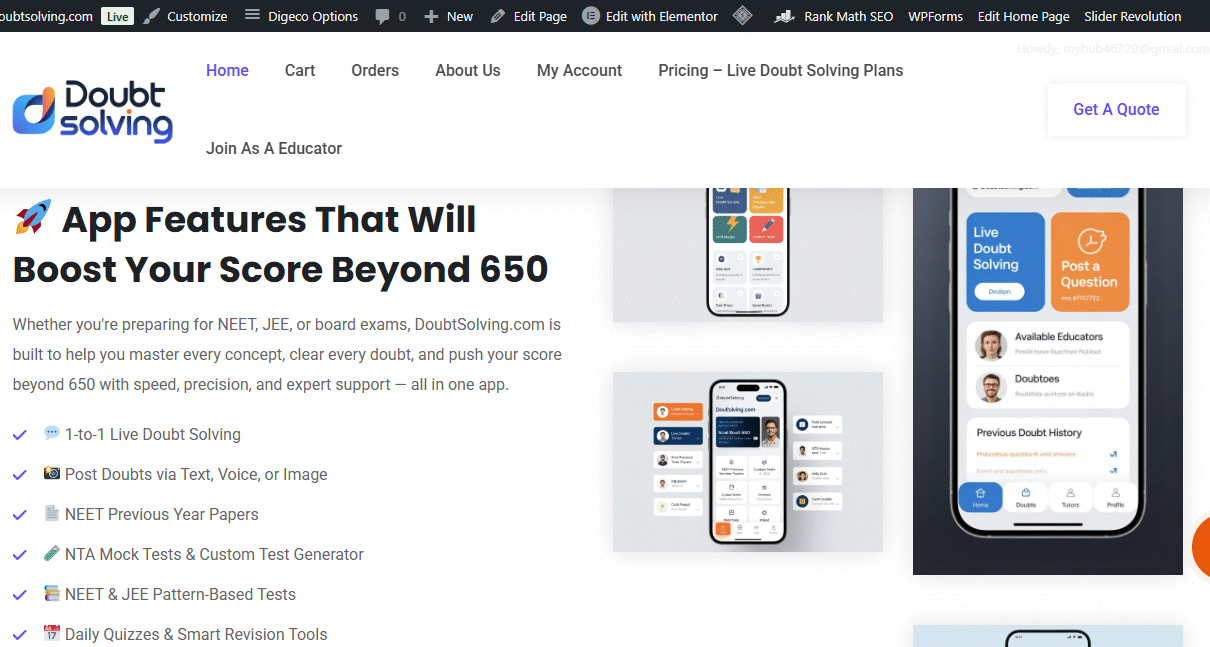This screenshot has width=1210, height=647.
Task: Click heading 'App Features That Will Boost Your Score'
Action: (280, 244)
